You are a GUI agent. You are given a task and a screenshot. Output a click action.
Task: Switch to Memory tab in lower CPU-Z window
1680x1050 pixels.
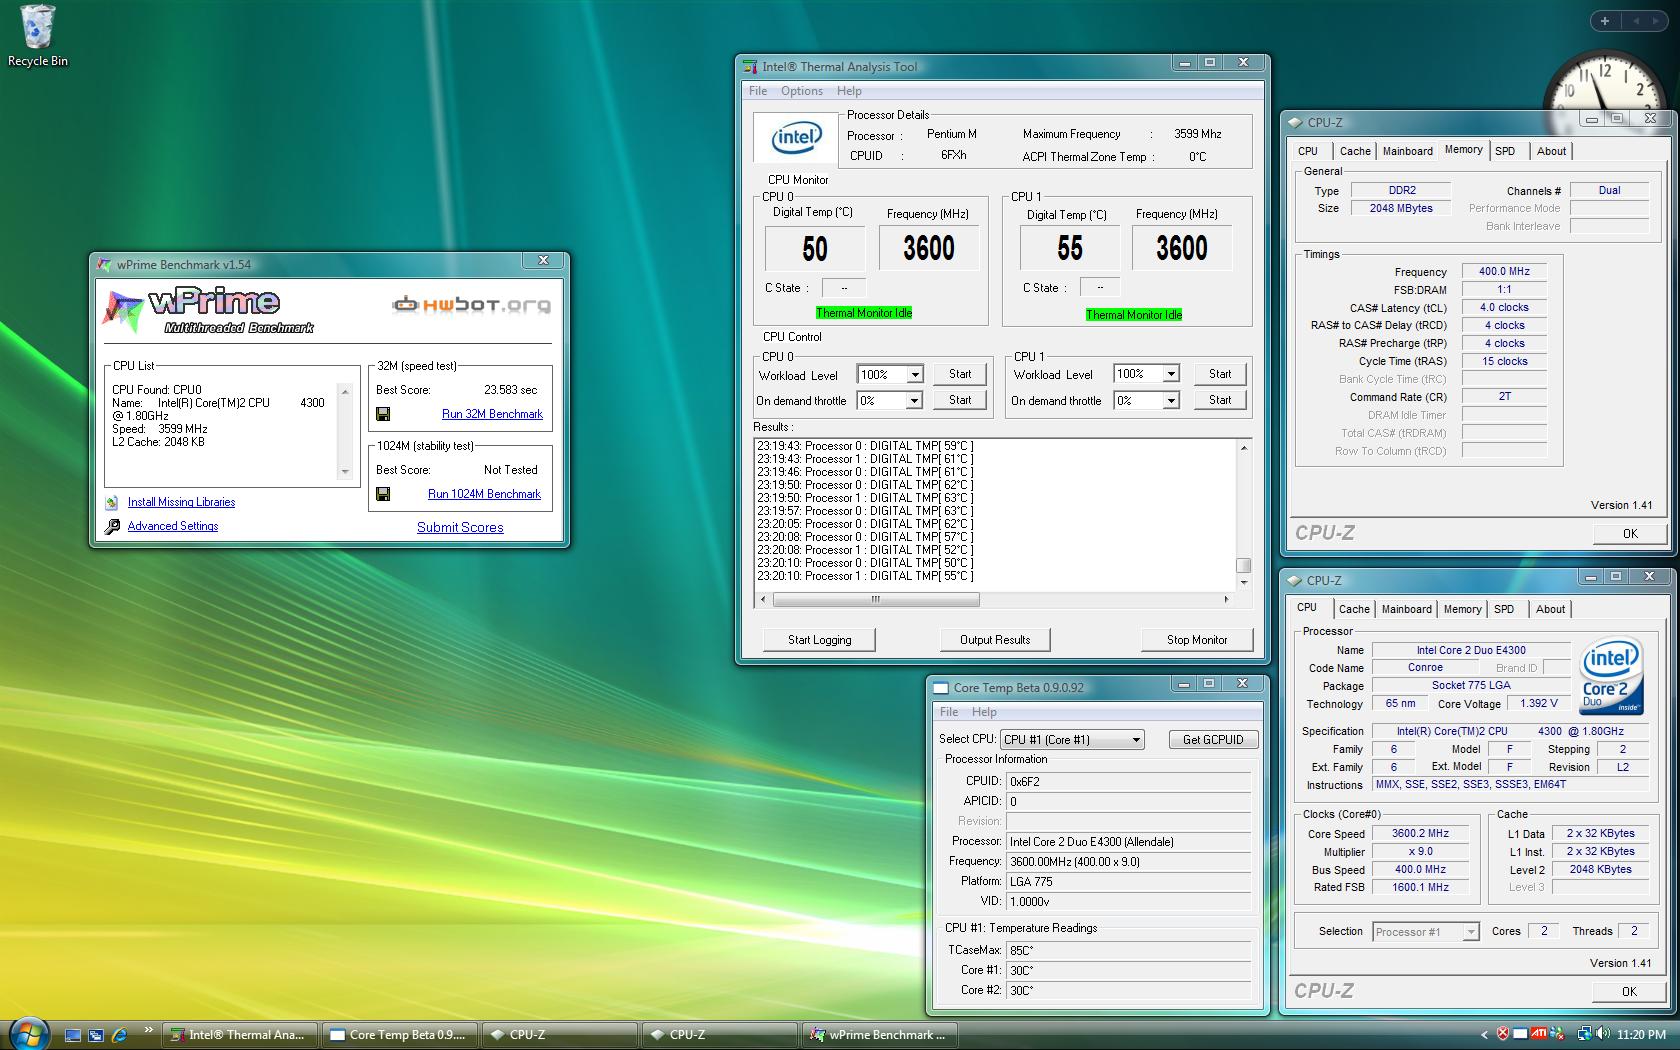coord(1462,609)
